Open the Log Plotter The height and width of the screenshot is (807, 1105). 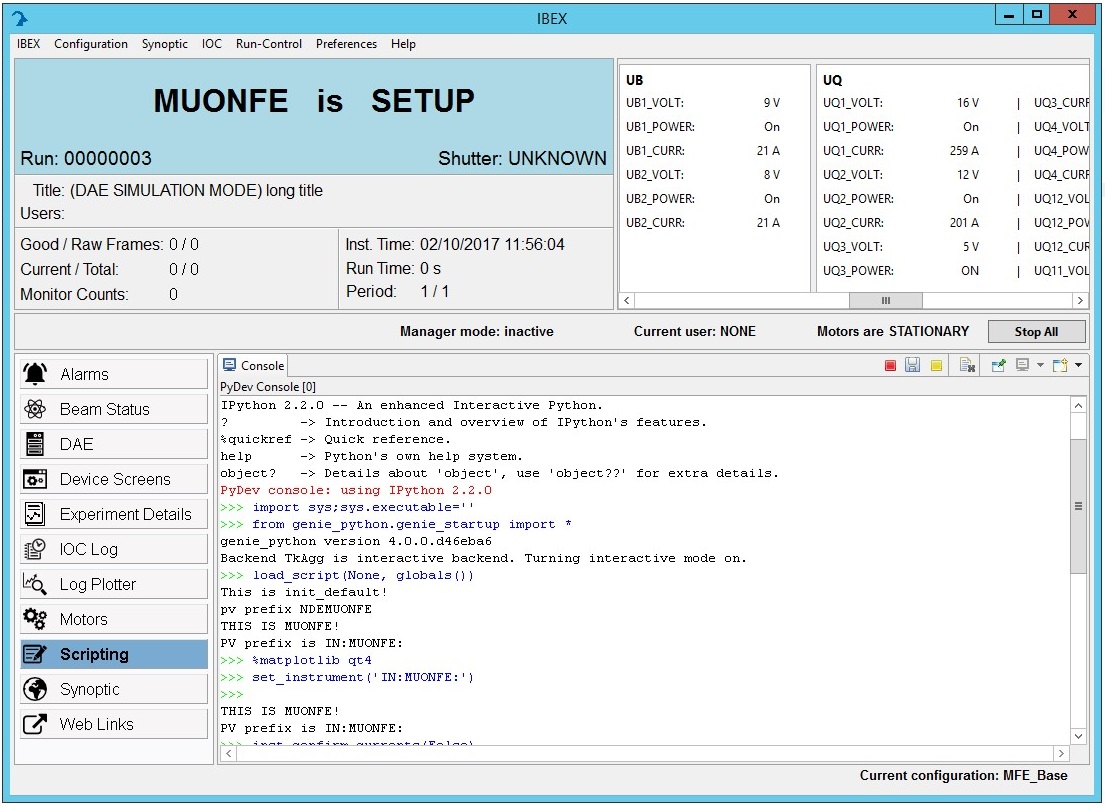[x=113, y=583]
